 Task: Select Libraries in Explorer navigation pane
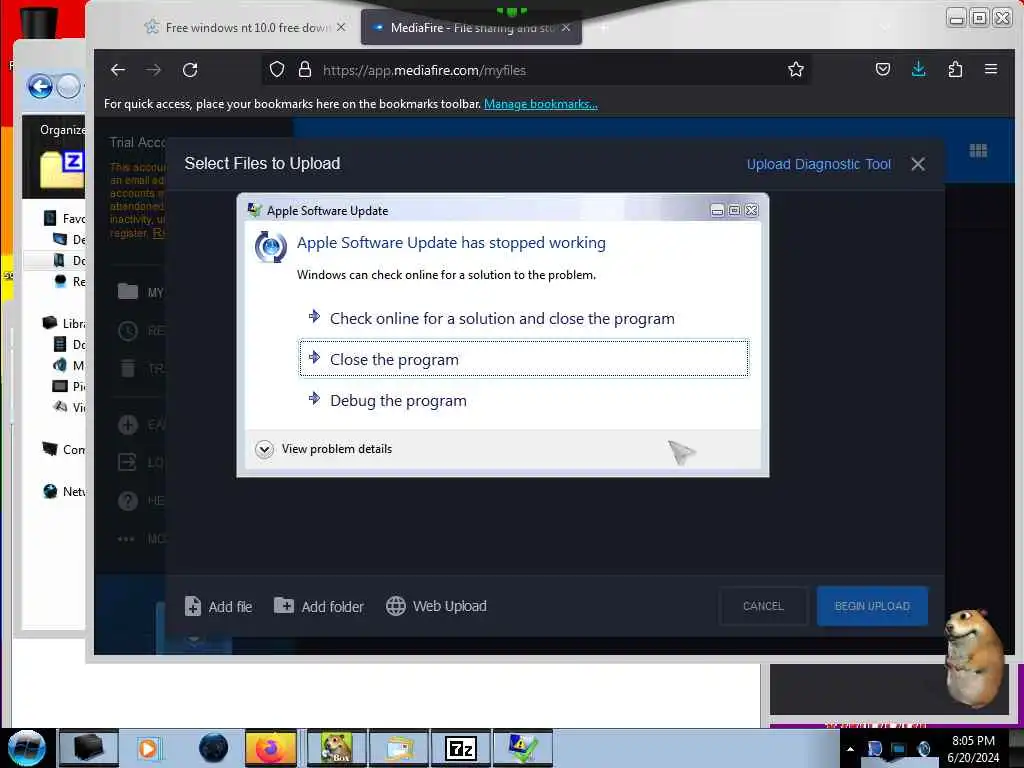pyautogui.click(x=64, y=323)
